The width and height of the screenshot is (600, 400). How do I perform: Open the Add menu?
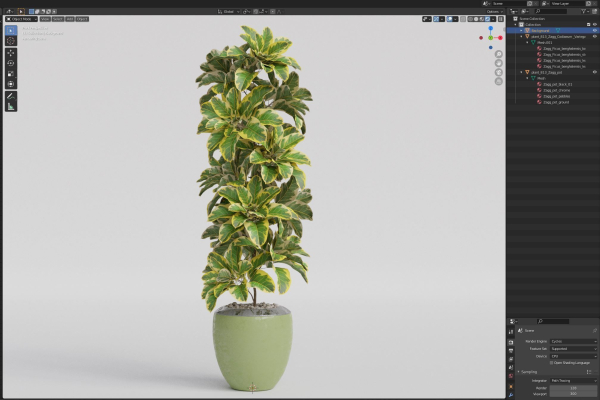70,19
